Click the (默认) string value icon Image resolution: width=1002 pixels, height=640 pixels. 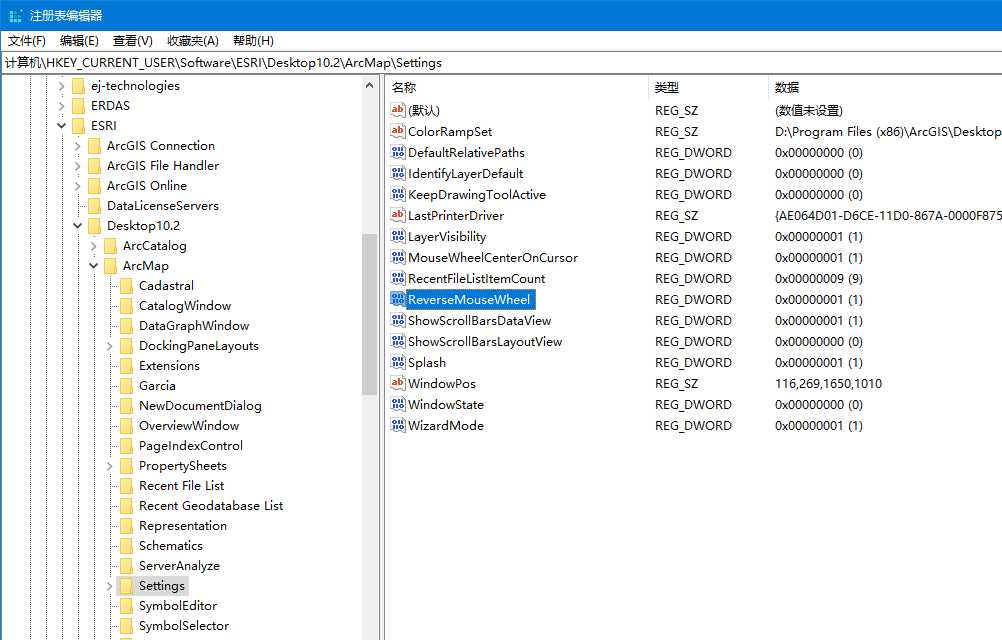tap(397, 110)
